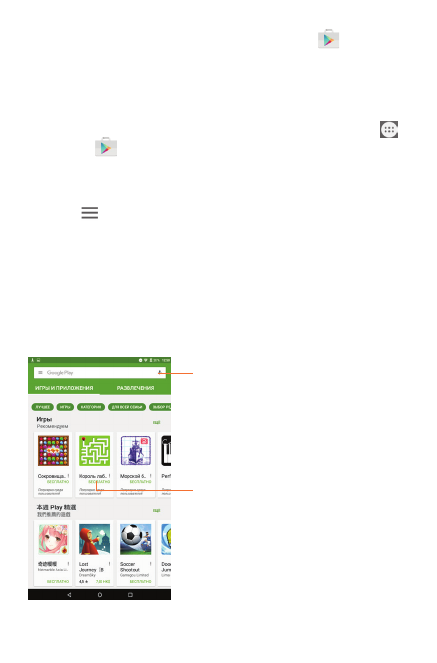
Task: Open the three-dot menu on Lost Journey card
Action: [109, 564]
